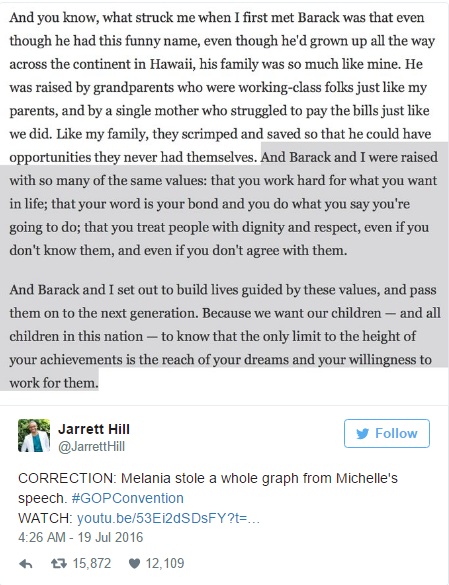
Task: Click the Twitter bird icon in Follow
Action: point(362,434)
